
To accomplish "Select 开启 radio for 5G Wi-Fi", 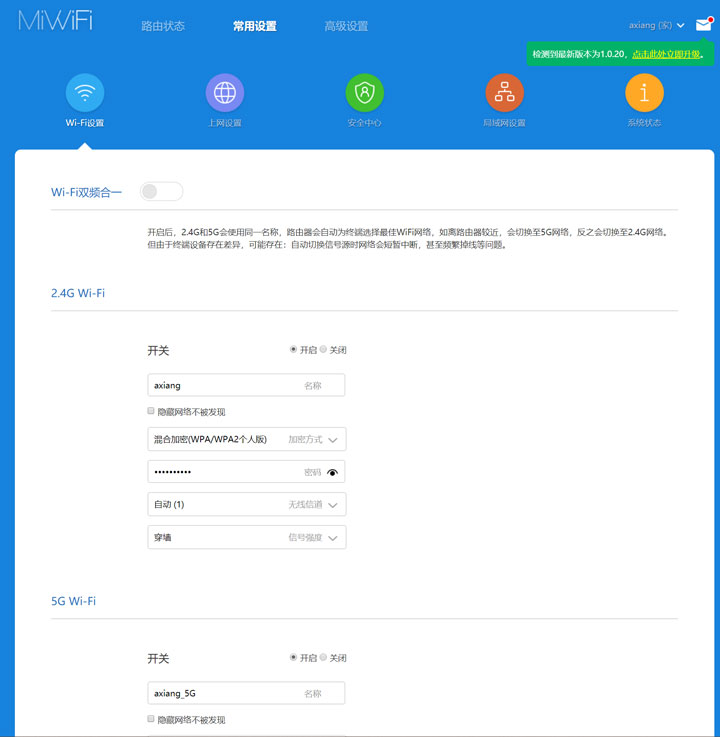I will click(293, 657).
